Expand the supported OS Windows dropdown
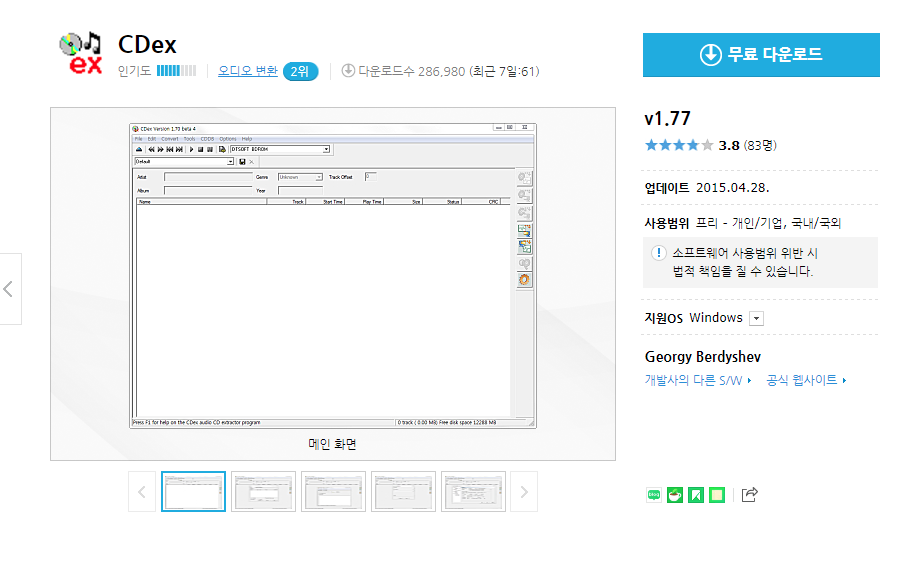 pyautogui.click(x=756, y=318)
